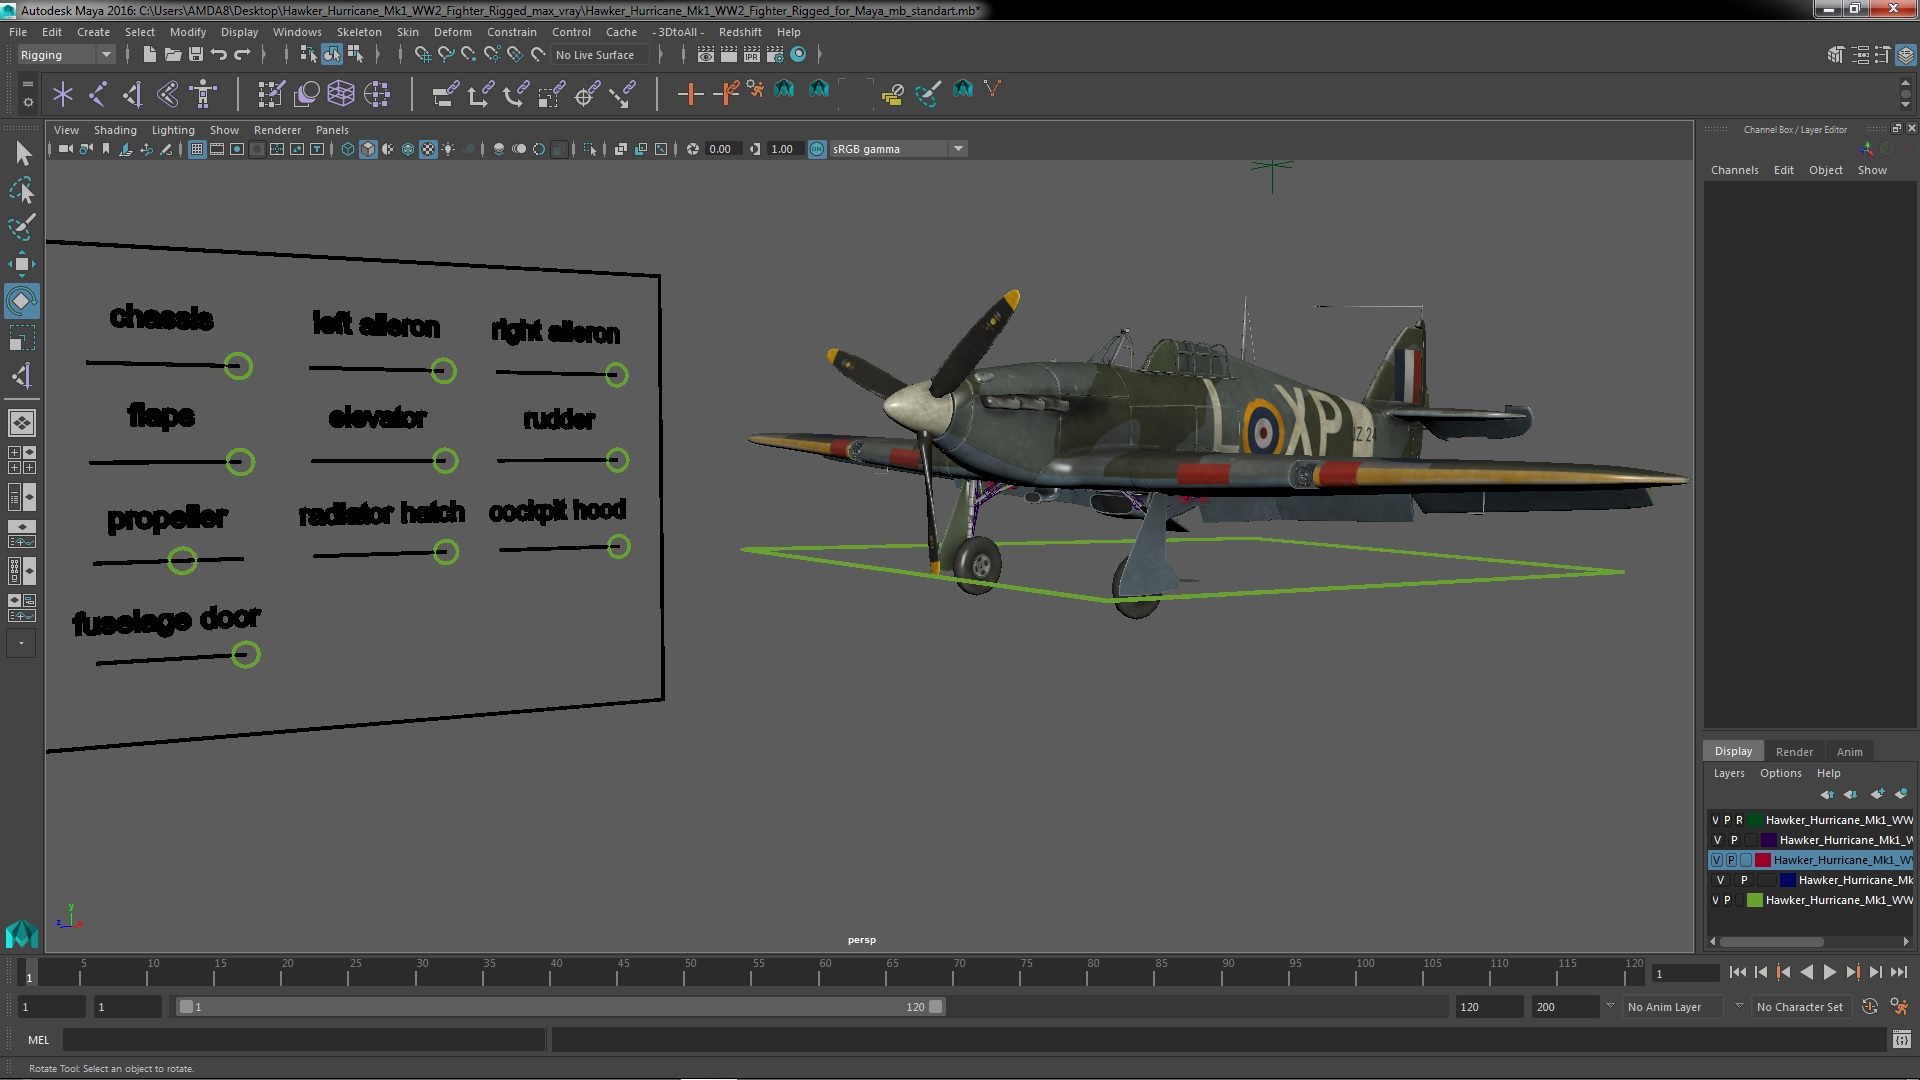Screen dimensions: 1920x1080
Task: Open the Constrain menu
Action: 511,32
